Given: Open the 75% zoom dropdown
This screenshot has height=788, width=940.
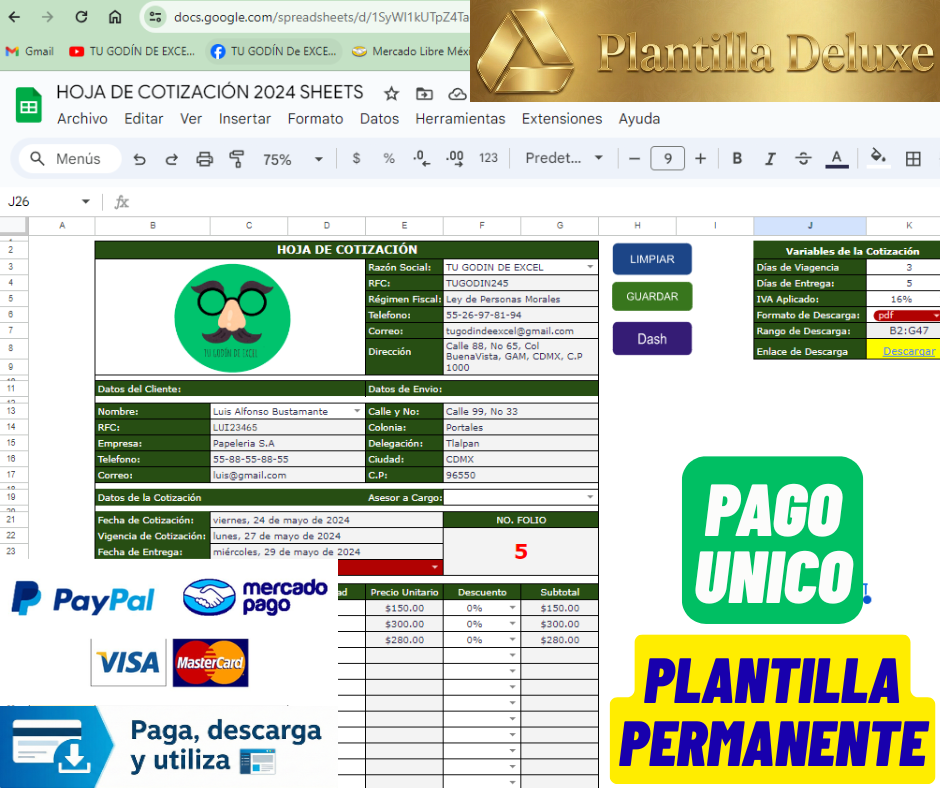Looking at the screenshot, I should (x=293, y=159).
